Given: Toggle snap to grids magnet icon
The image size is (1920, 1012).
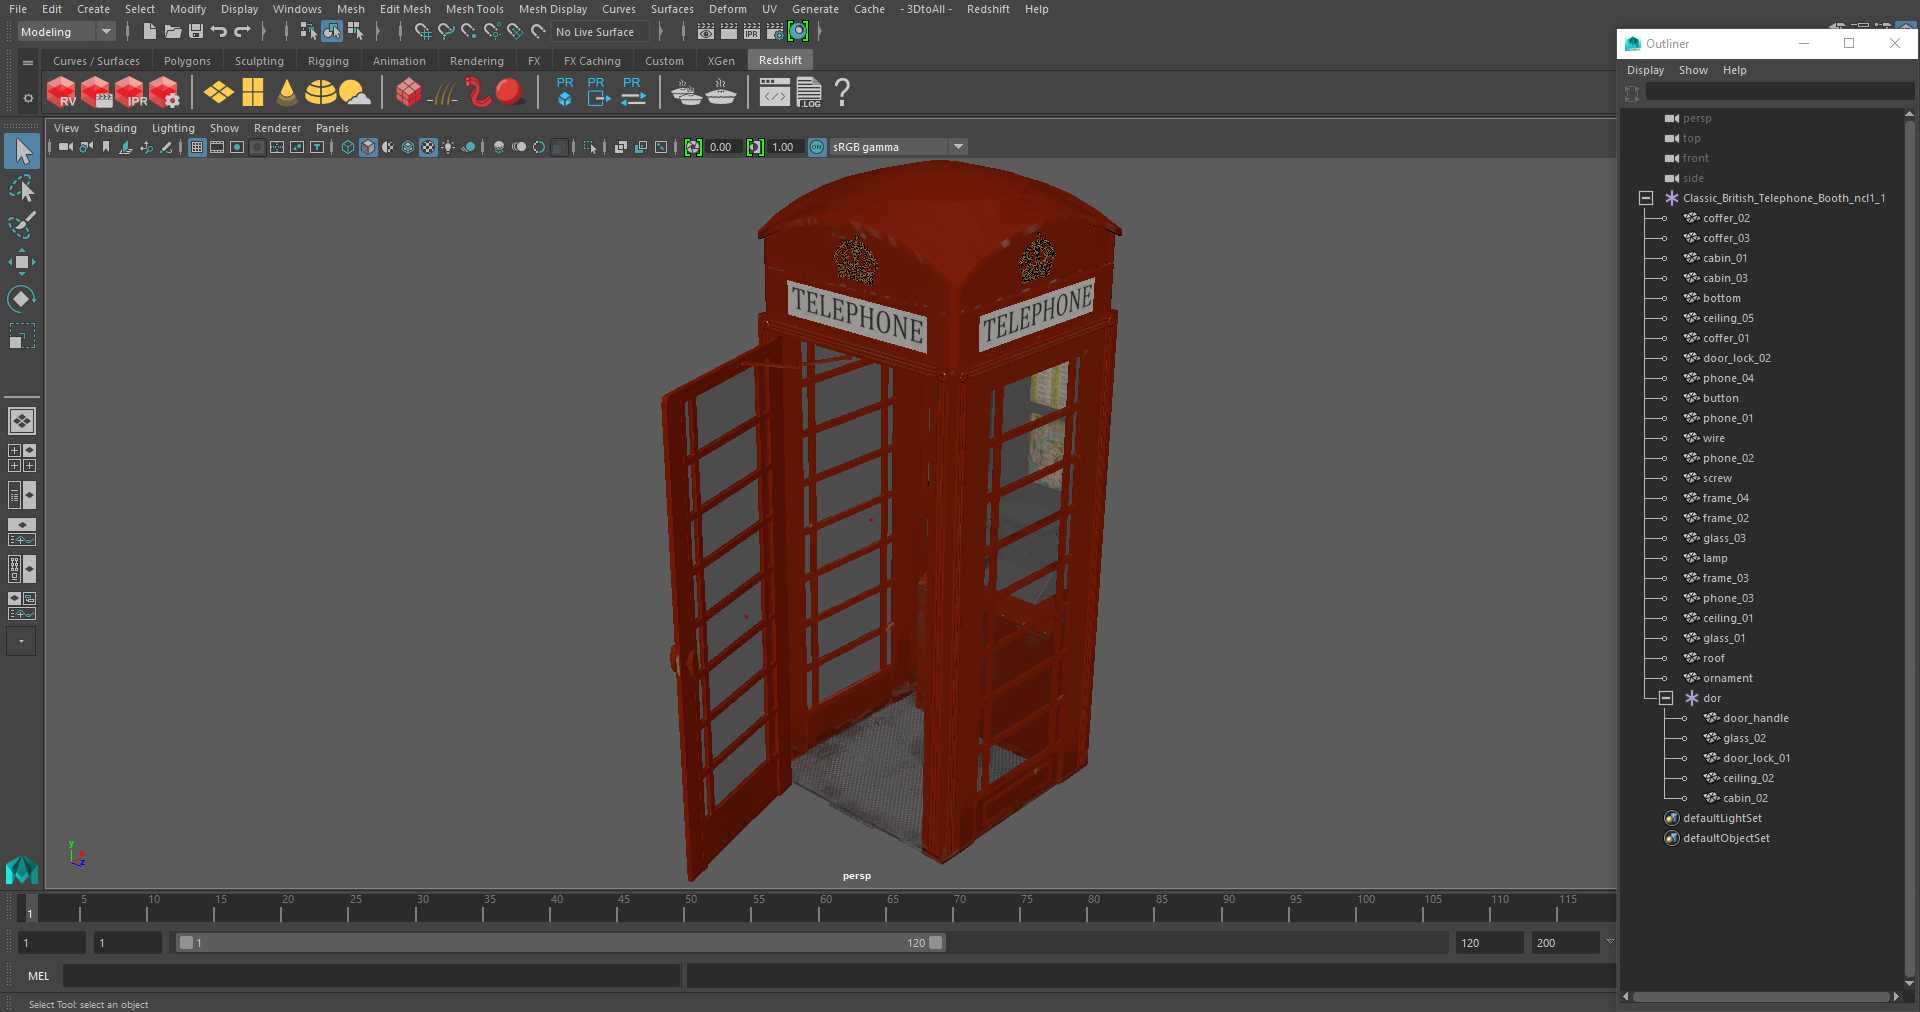Looking at the screenshot, I should tap(423, 32).
